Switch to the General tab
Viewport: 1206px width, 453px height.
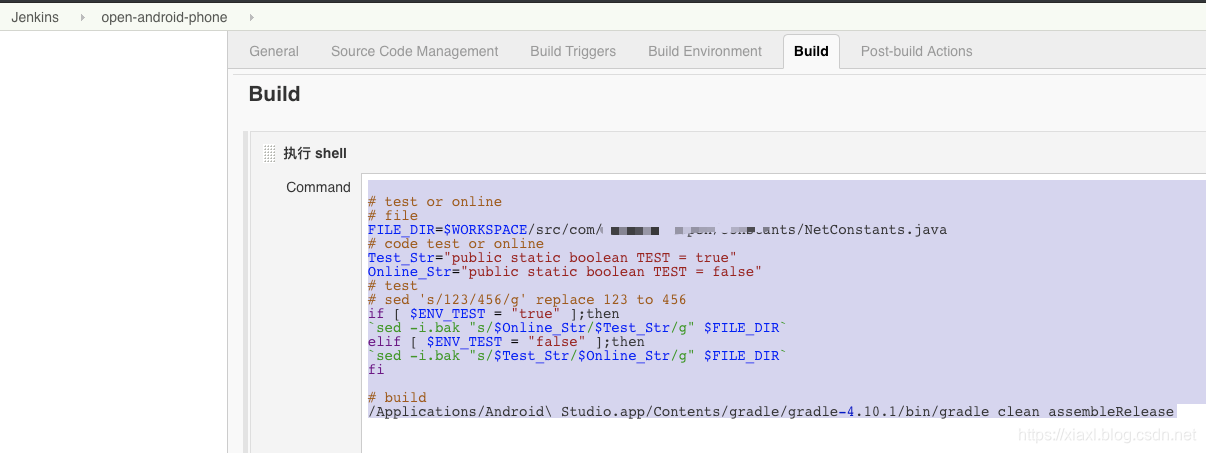(x=274, y=51)
